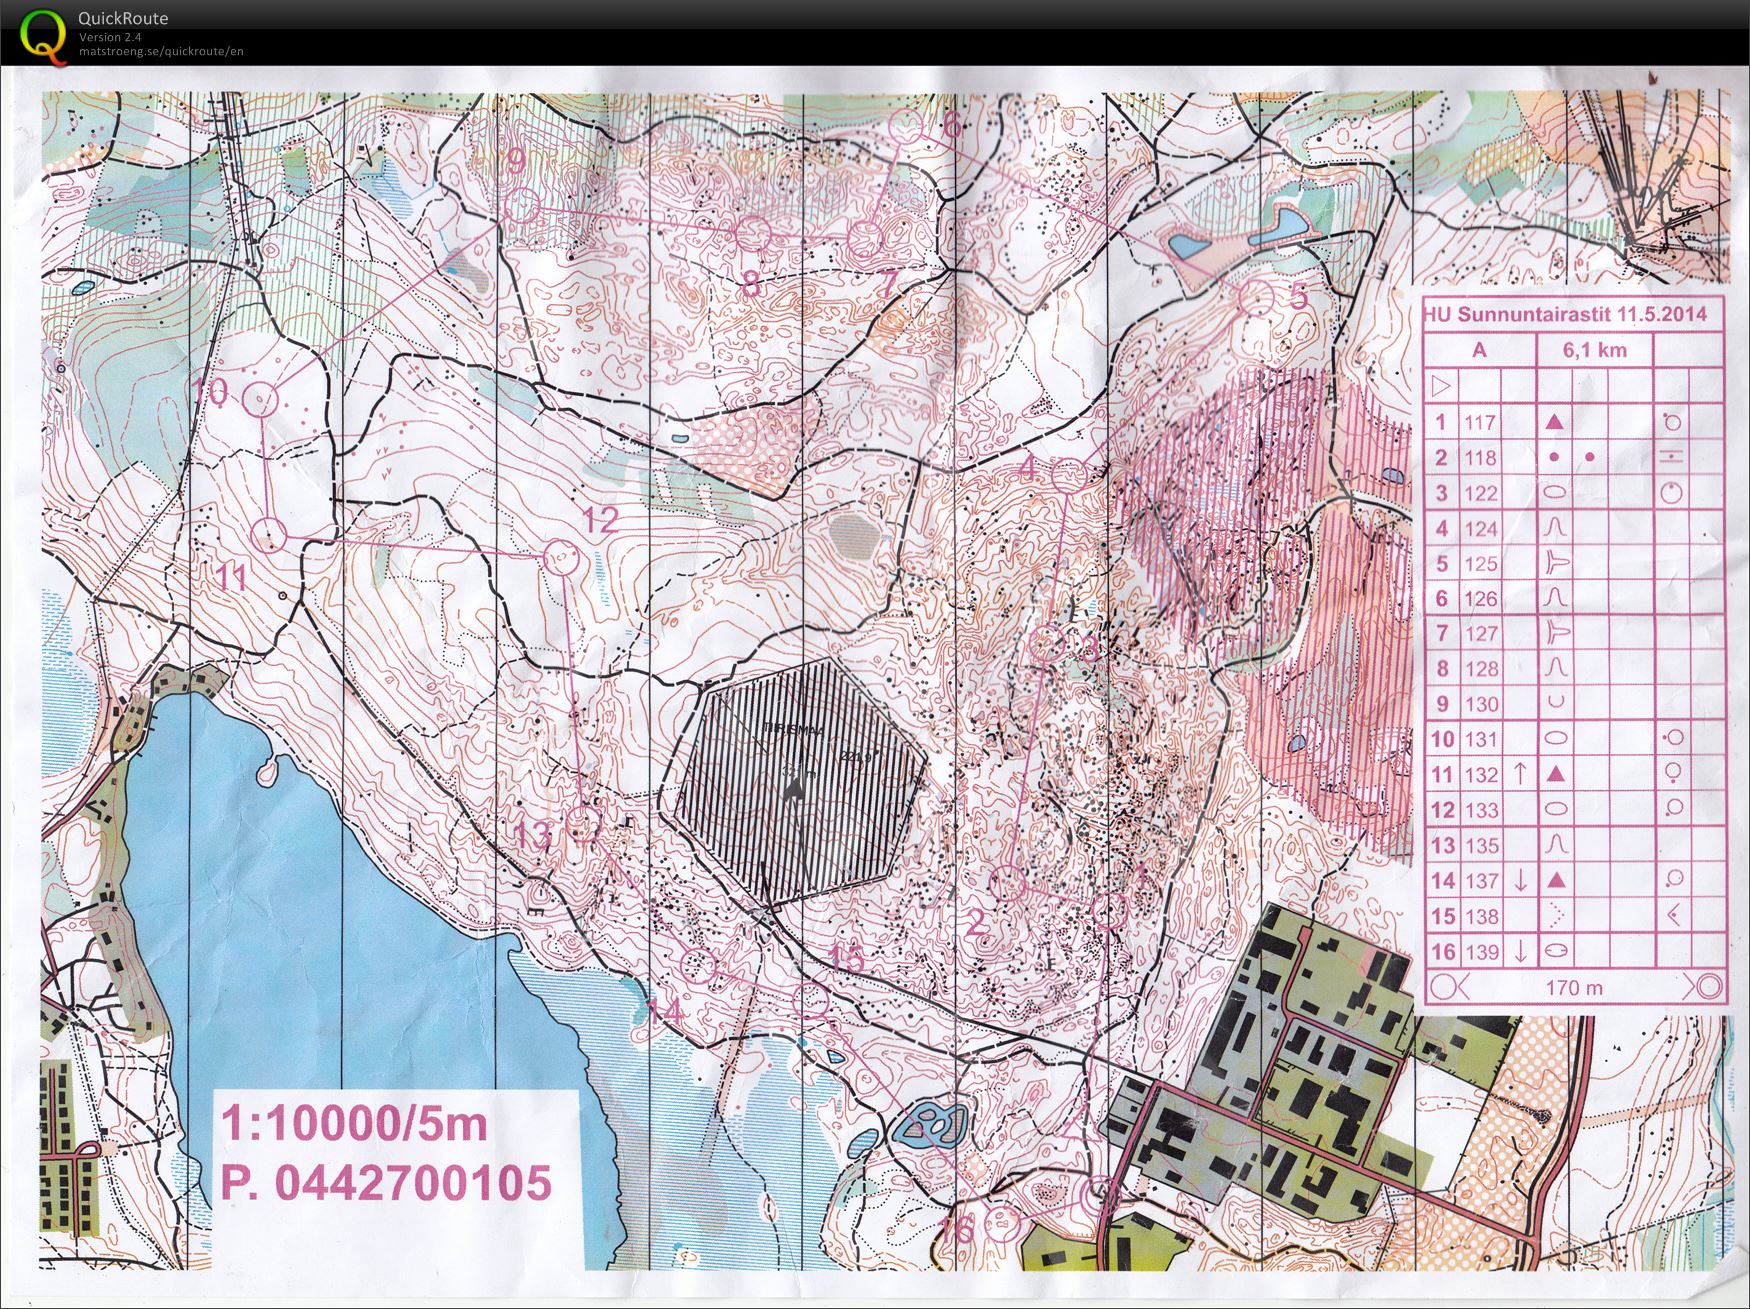The height and width of the screenshot is (1309, 1750).
Task: Select control description row 1 code 117
Action: coord(1480,422)
